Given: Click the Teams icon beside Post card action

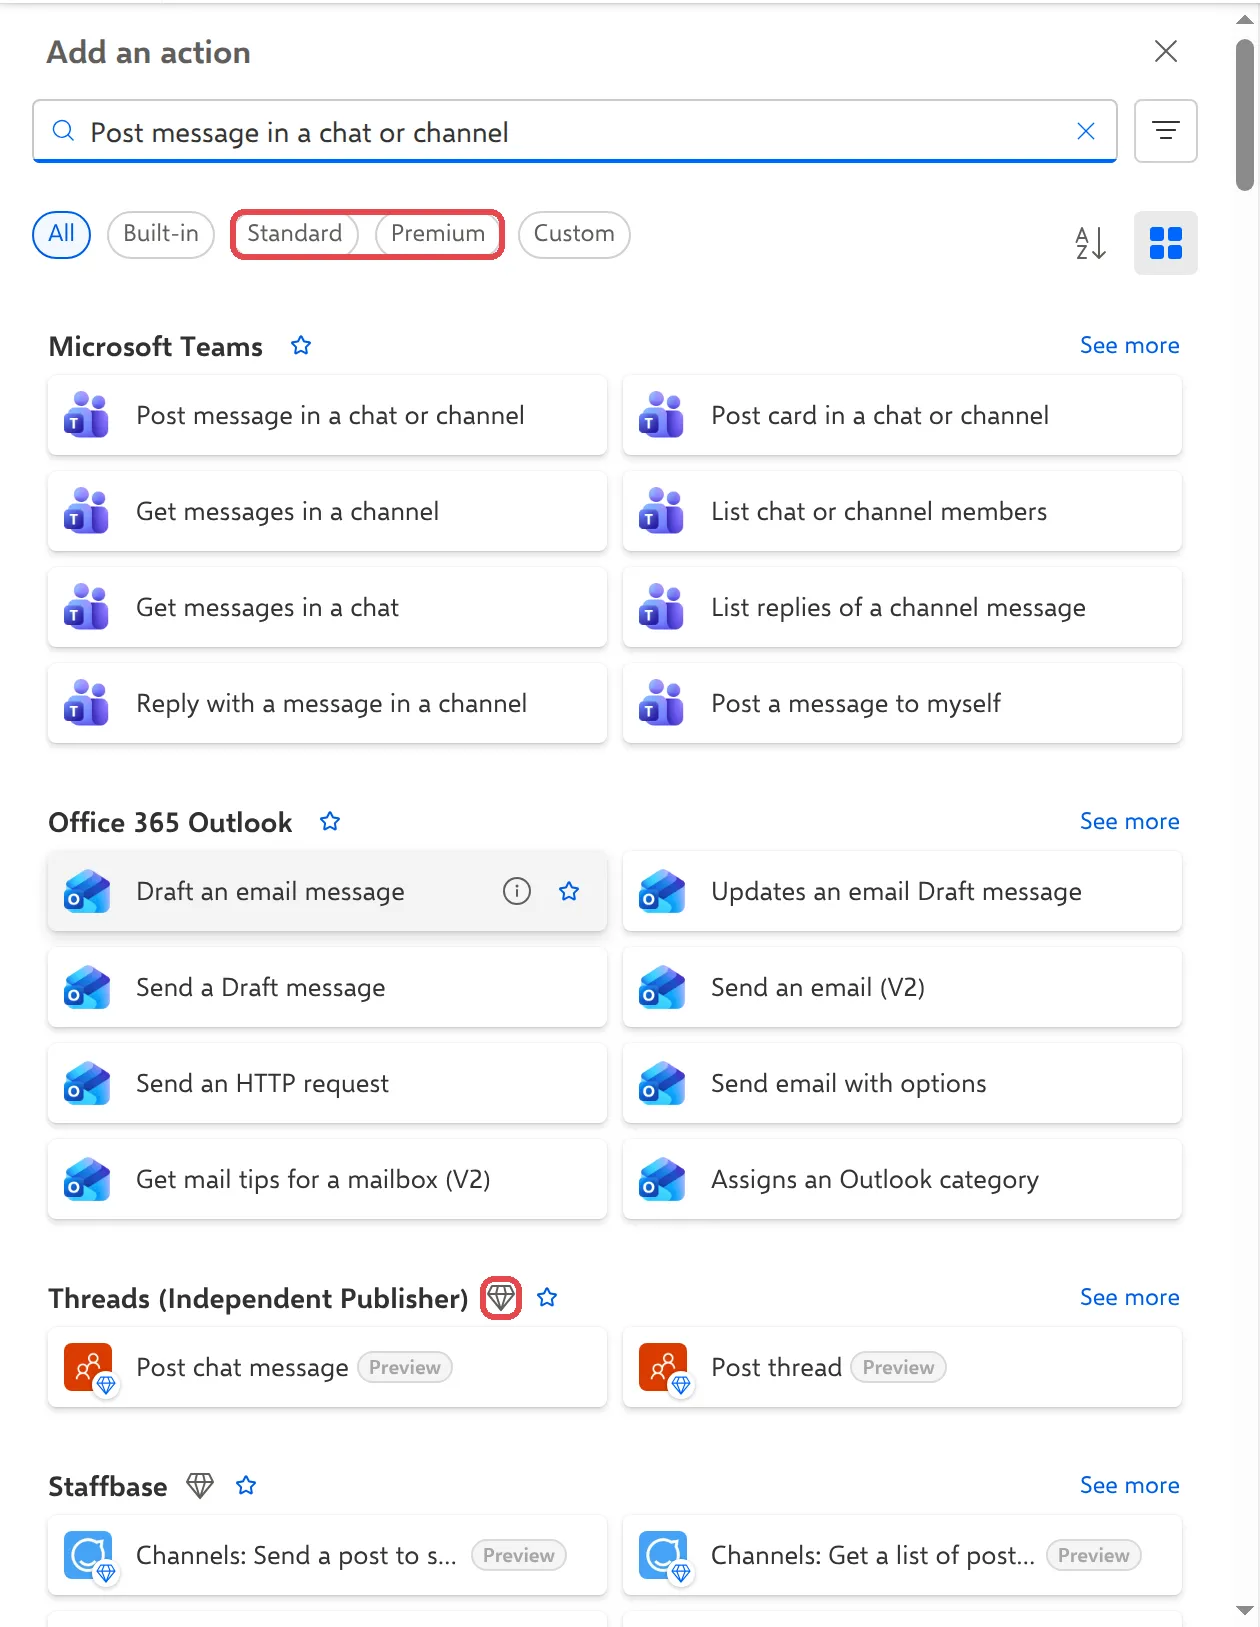Looking at the screenshot, I should click(661, 415).
